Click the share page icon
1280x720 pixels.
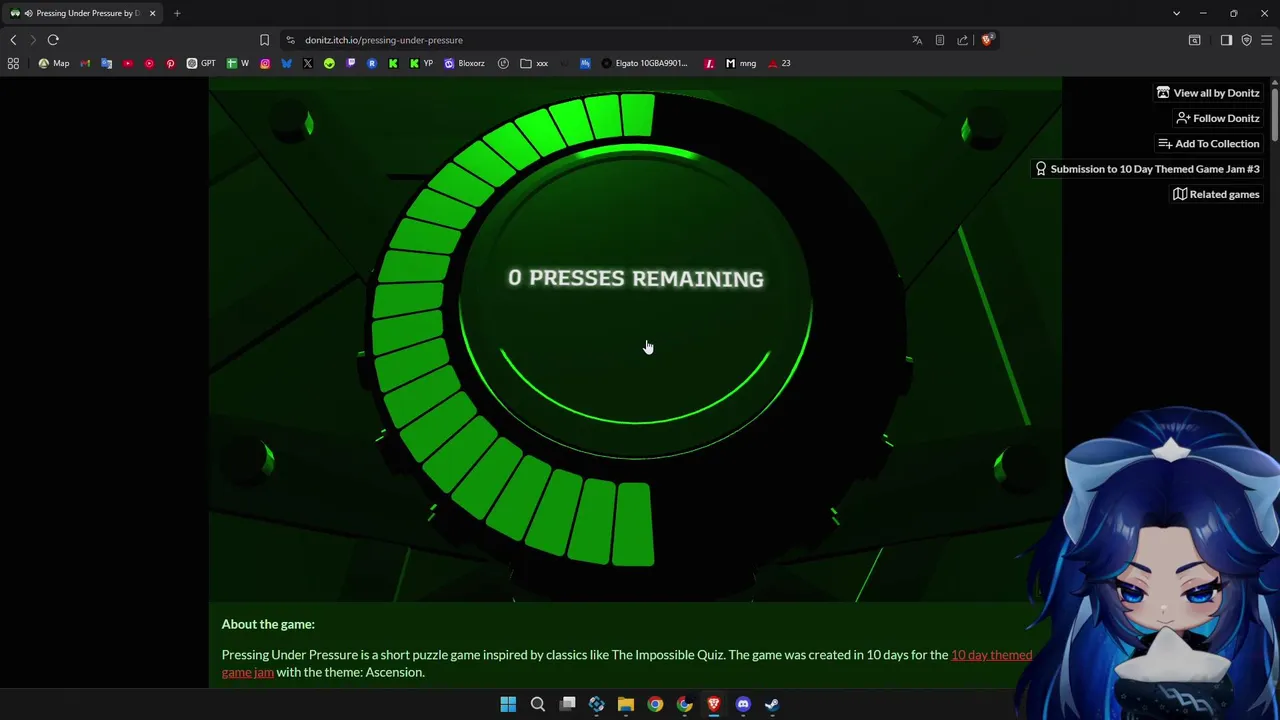(x=963, y=40)
